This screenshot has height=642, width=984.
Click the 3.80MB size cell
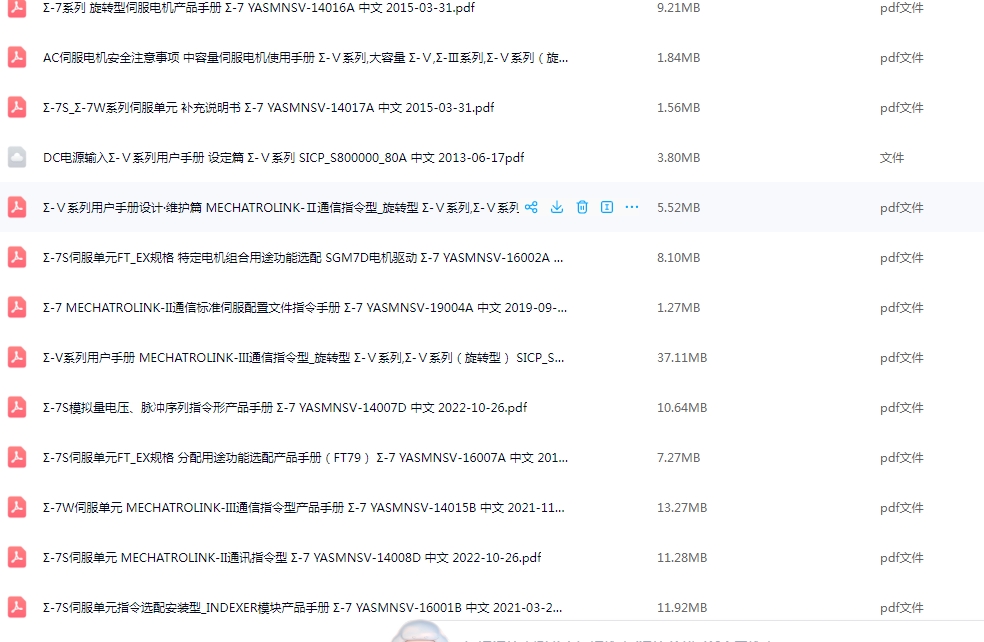(x=678, y=158)
